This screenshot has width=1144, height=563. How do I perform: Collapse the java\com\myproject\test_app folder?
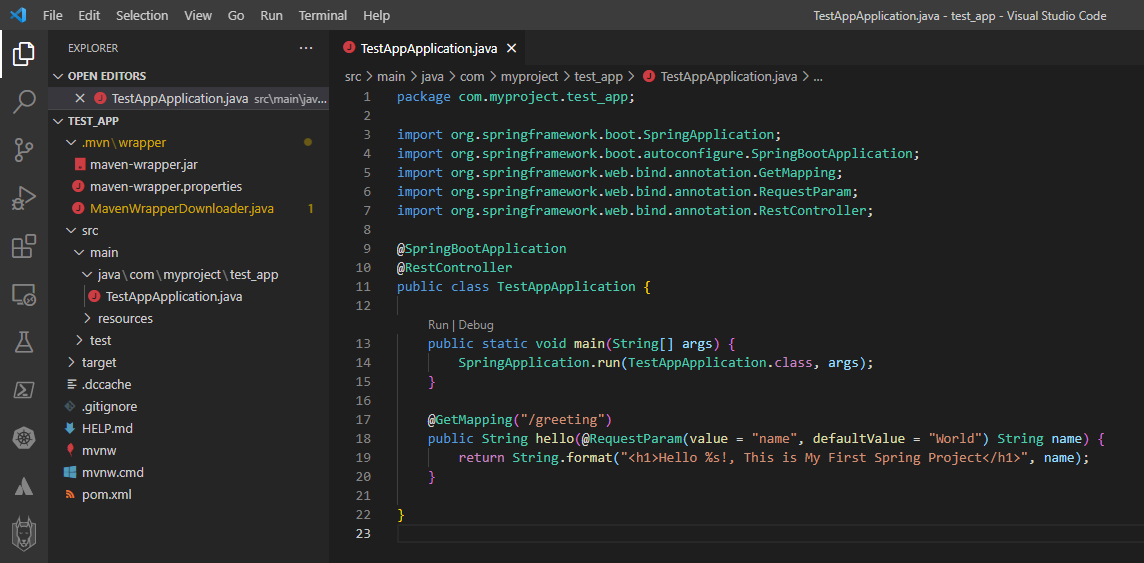(x=87, y=275)
